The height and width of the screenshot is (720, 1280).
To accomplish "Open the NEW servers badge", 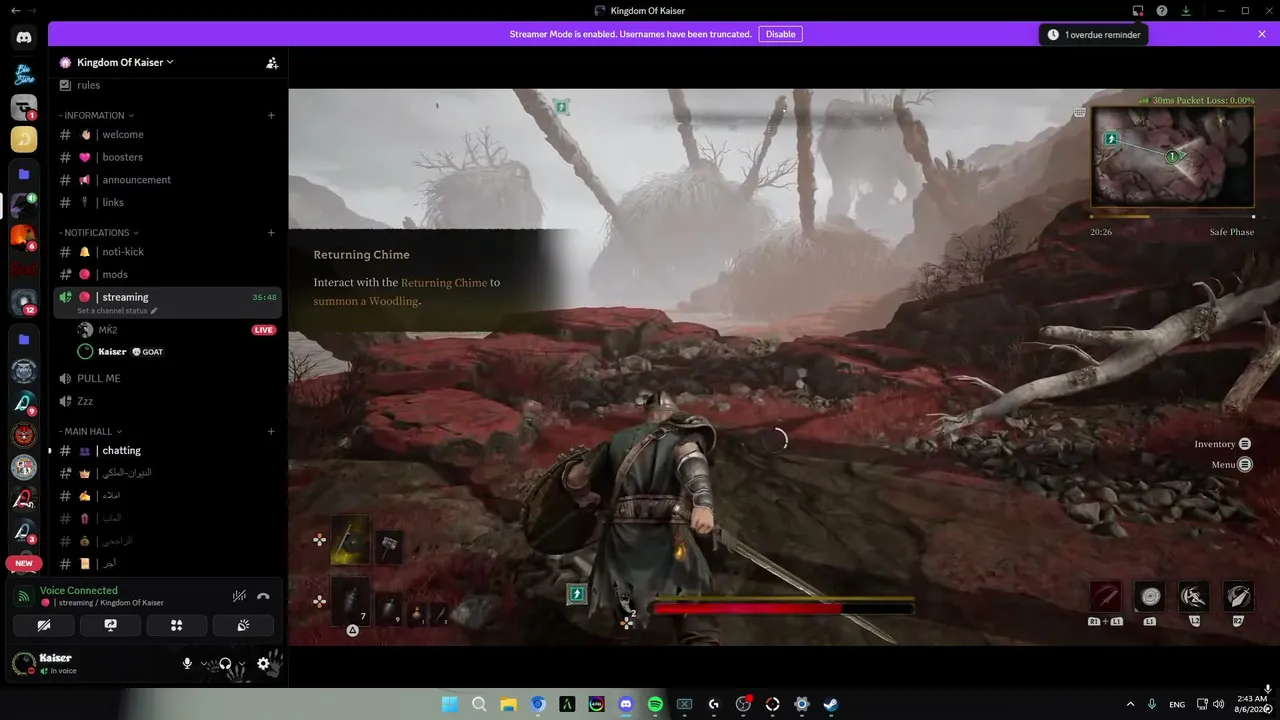I will point(24,564).
